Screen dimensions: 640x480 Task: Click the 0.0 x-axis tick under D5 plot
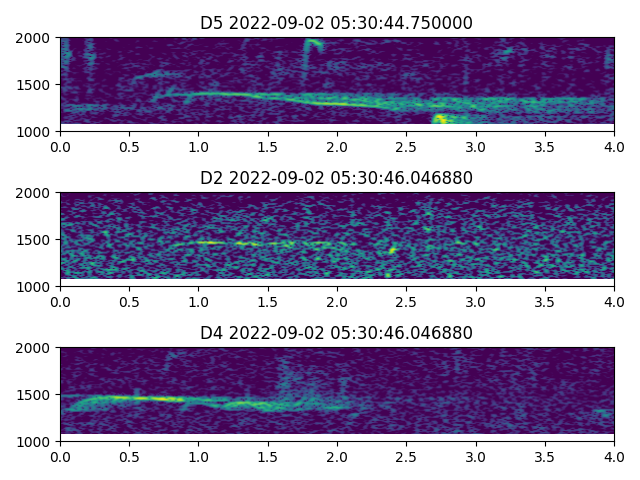60,146
